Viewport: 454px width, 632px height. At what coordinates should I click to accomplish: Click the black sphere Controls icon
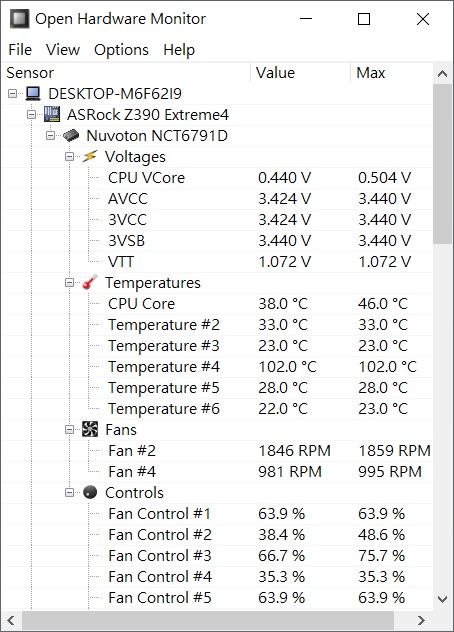click(90, 492)
